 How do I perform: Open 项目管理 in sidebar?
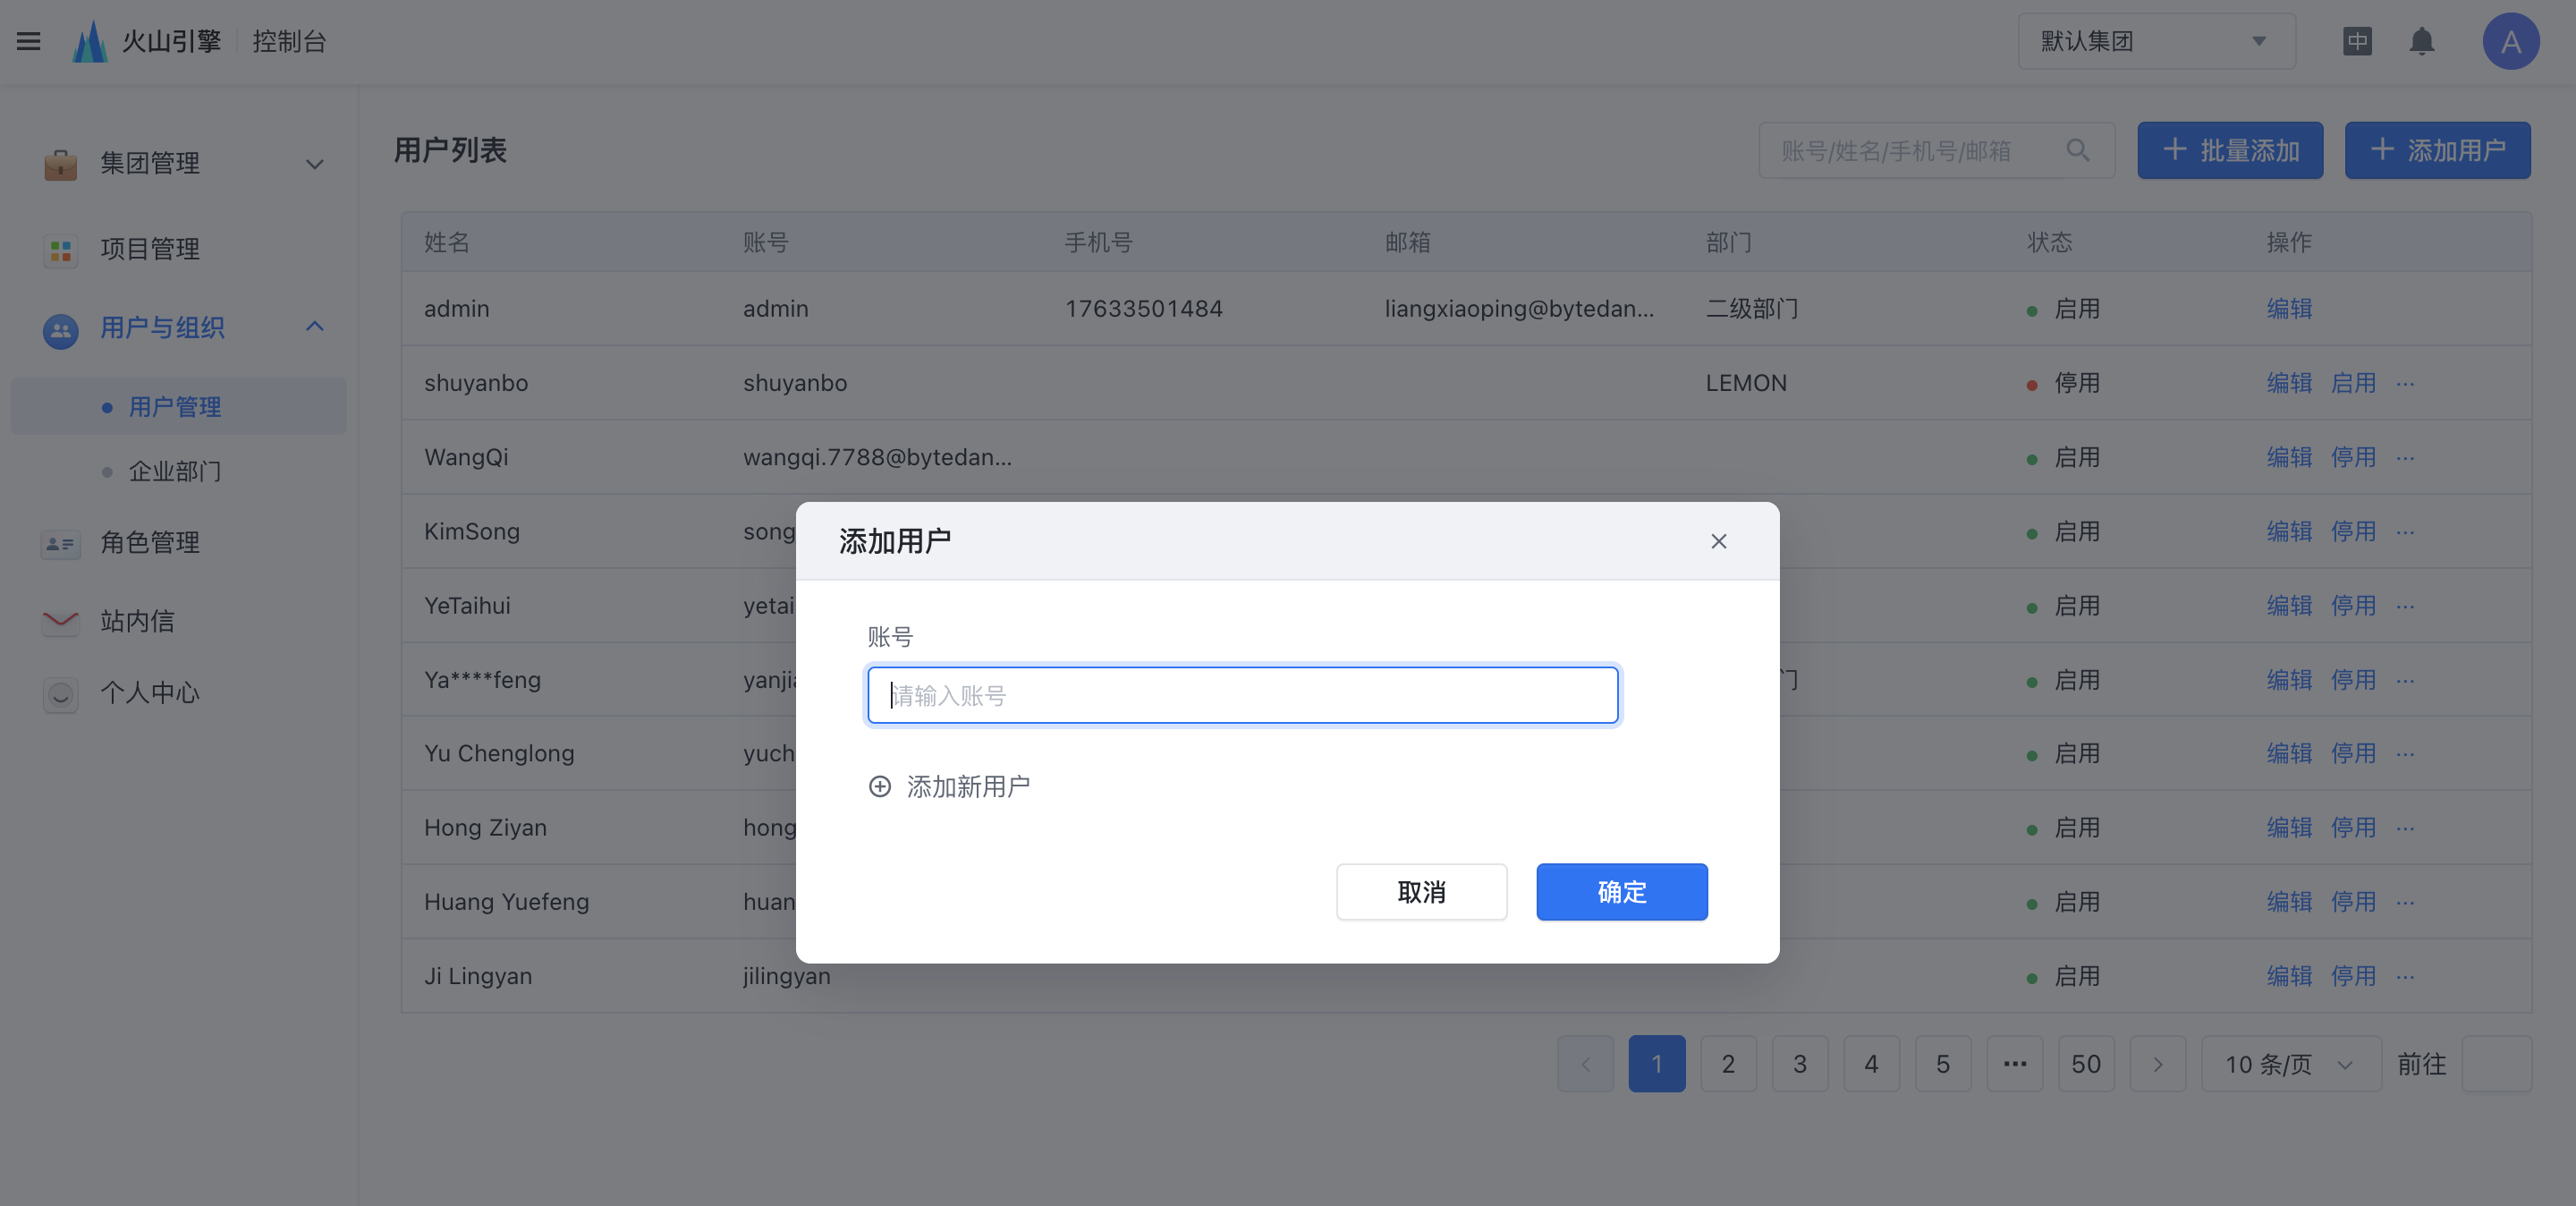[150, 249]
